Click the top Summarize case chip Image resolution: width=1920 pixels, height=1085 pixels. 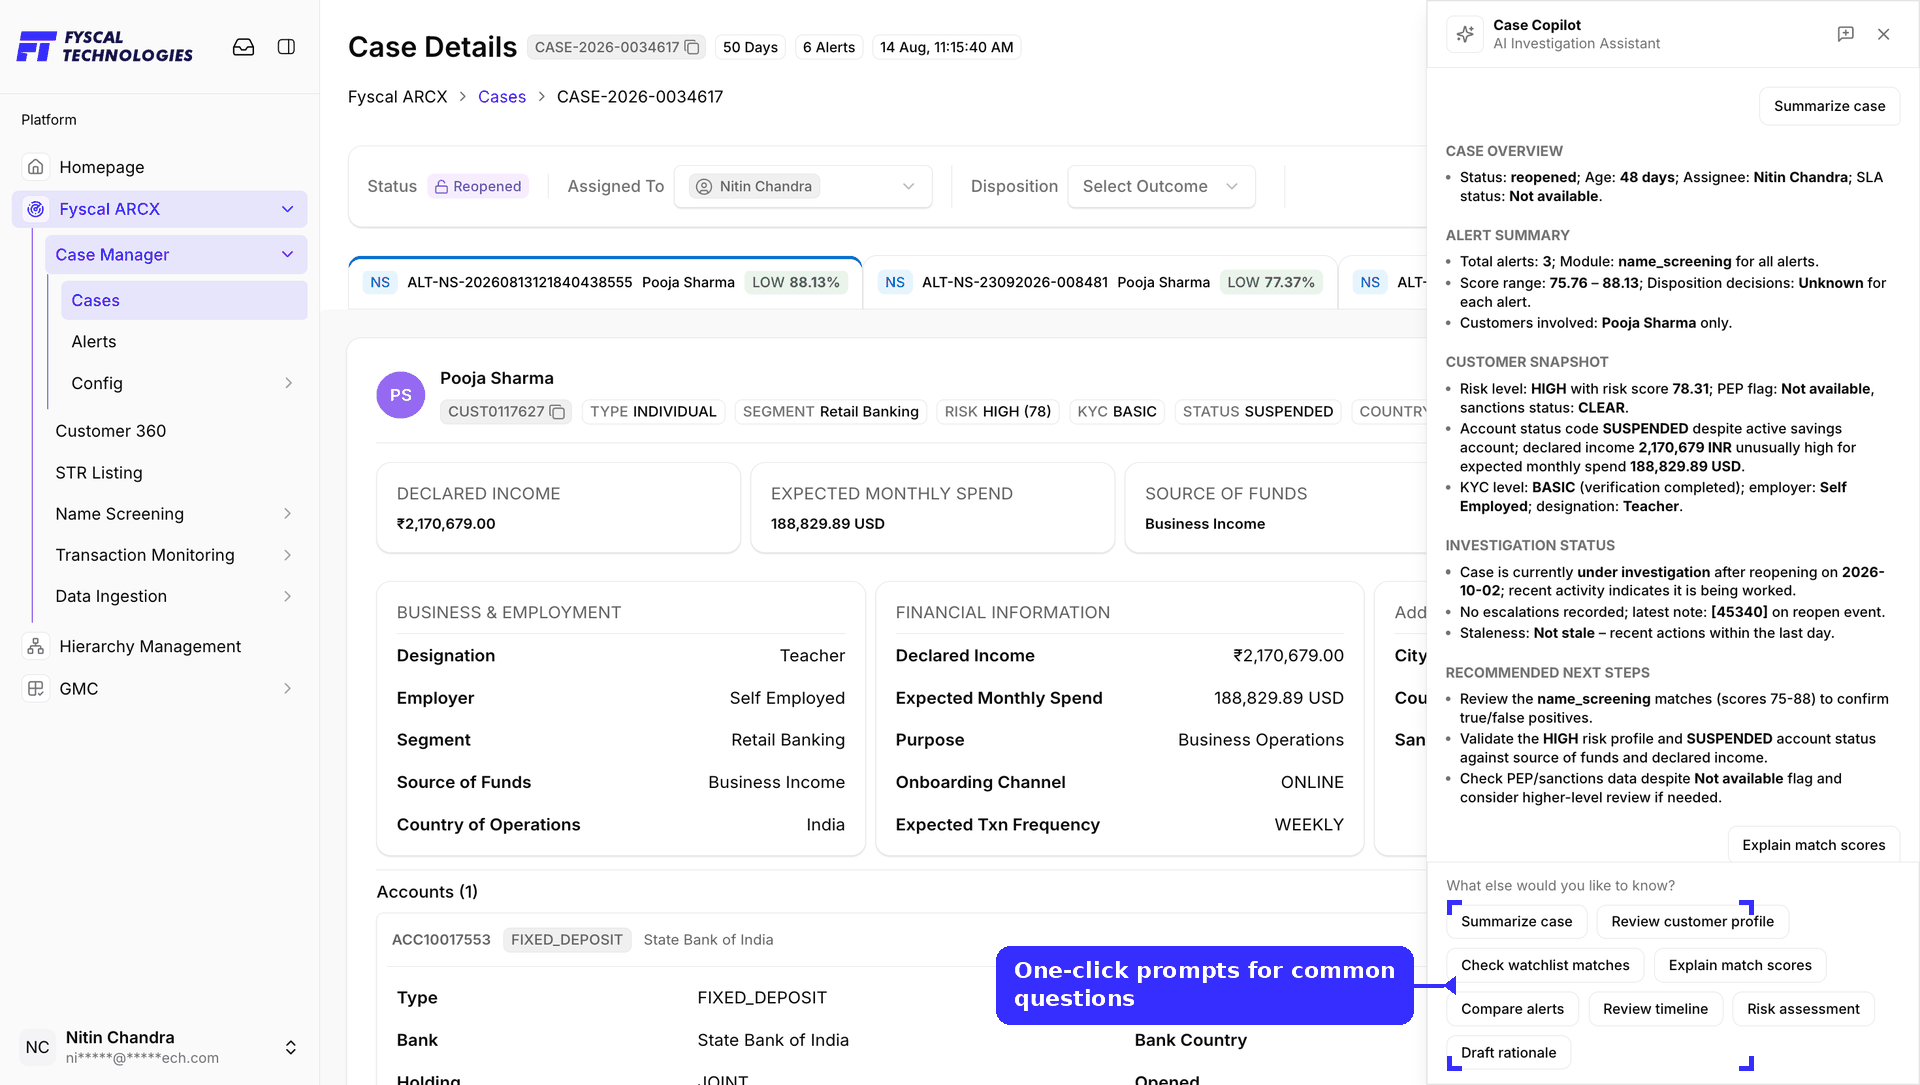(x=1829, y=106)
